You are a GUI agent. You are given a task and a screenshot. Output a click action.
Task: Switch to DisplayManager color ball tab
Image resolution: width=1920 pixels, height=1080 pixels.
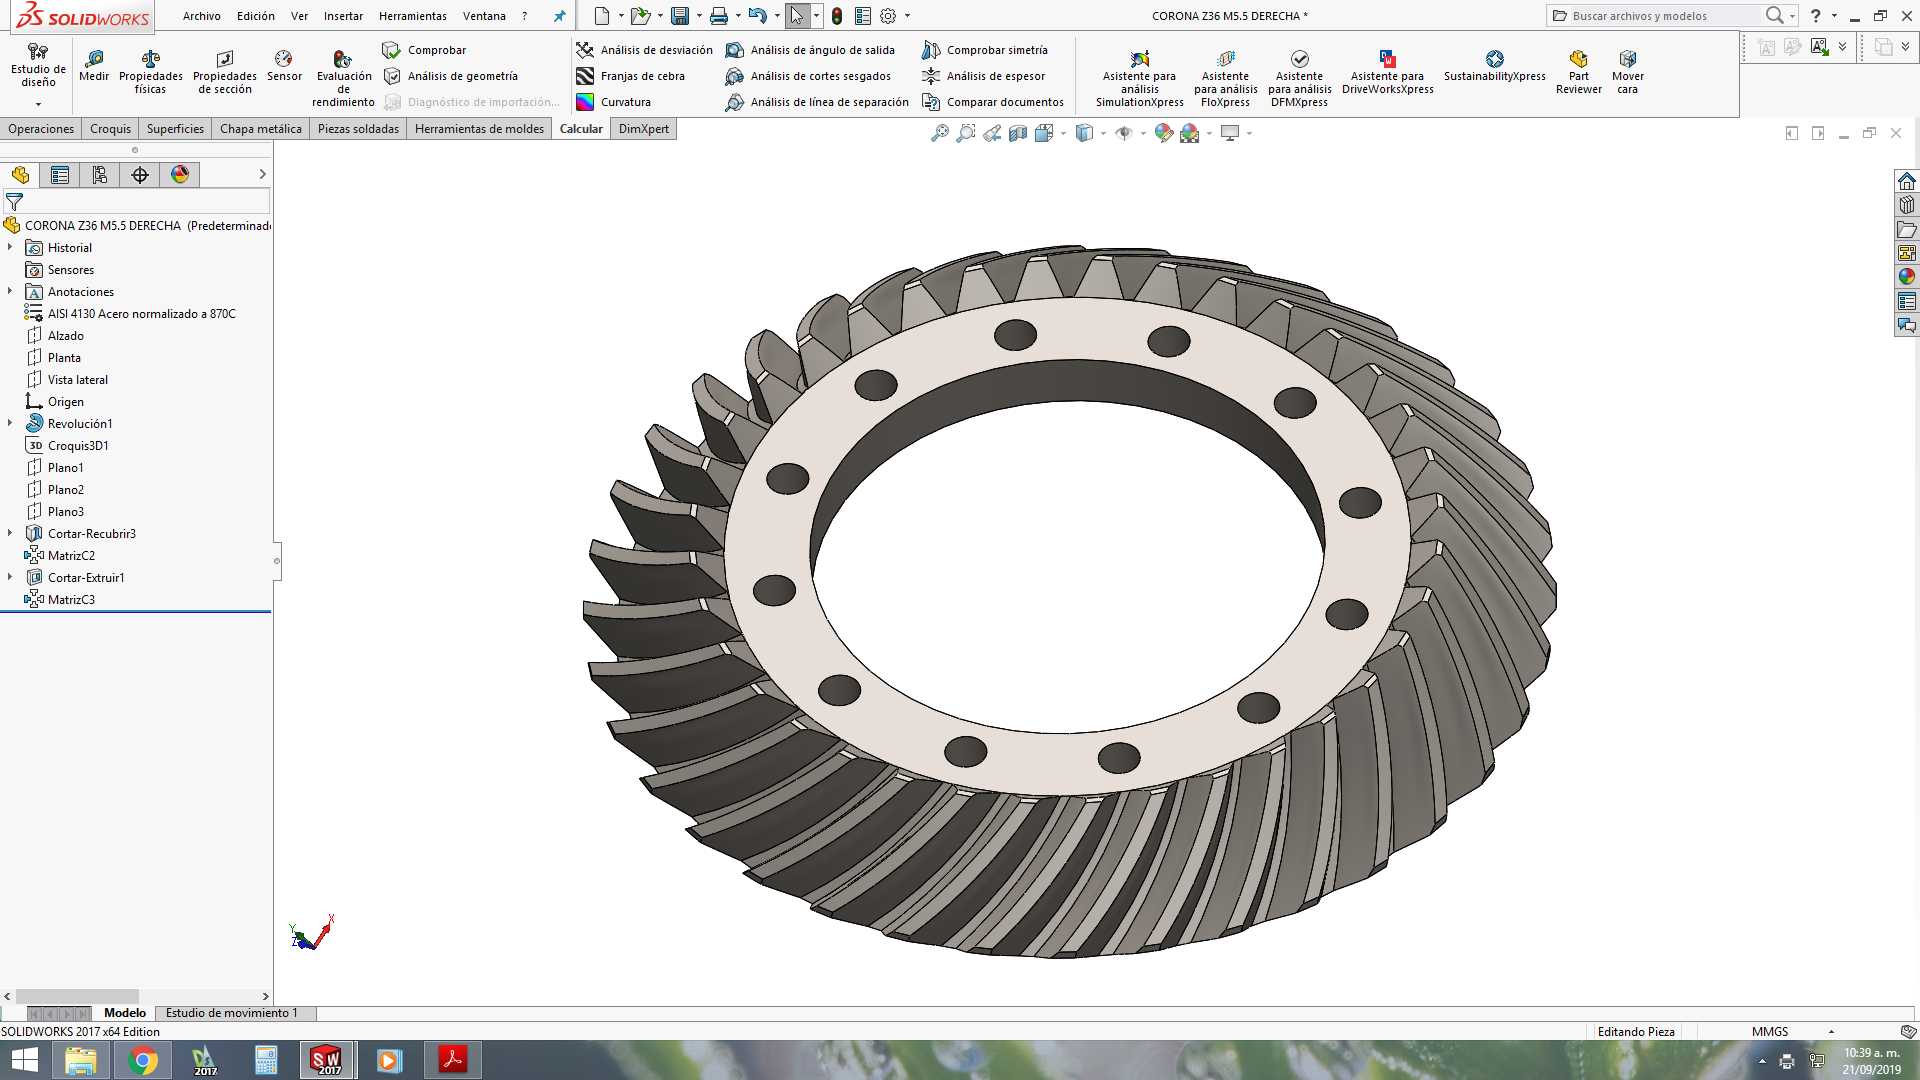(x=180, y=175)
